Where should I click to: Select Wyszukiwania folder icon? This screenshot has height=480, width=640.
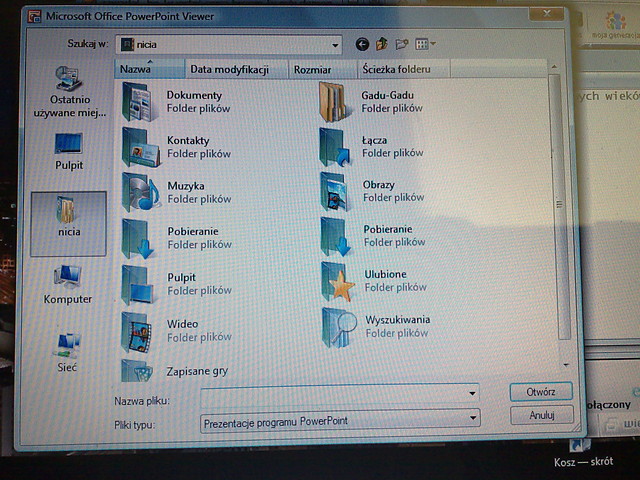point(339,327)
